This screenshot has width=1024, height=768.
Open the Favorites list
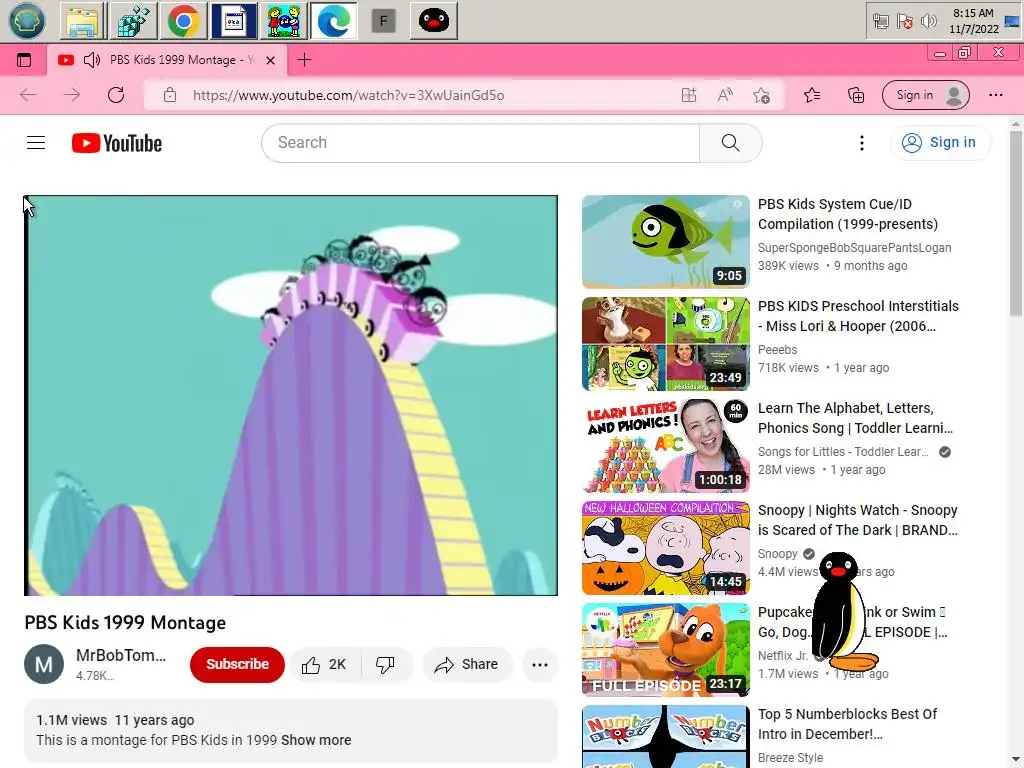click(x=812, y=95)
